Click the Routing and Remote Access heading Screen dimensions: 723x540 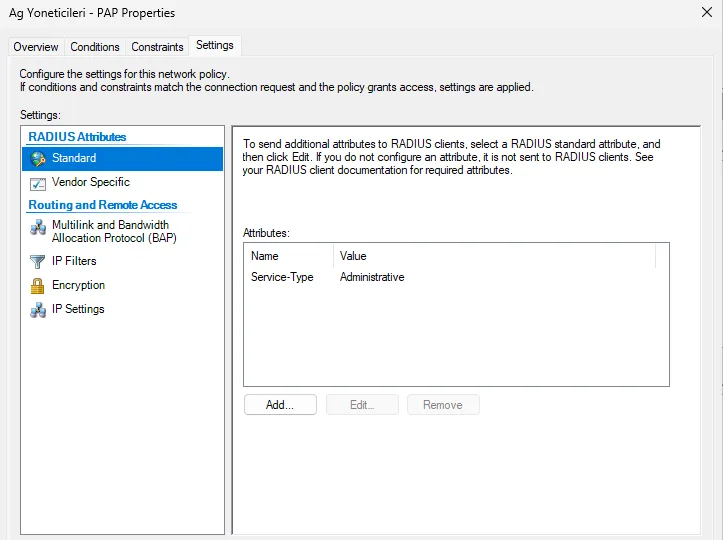(x=103, y=205)
